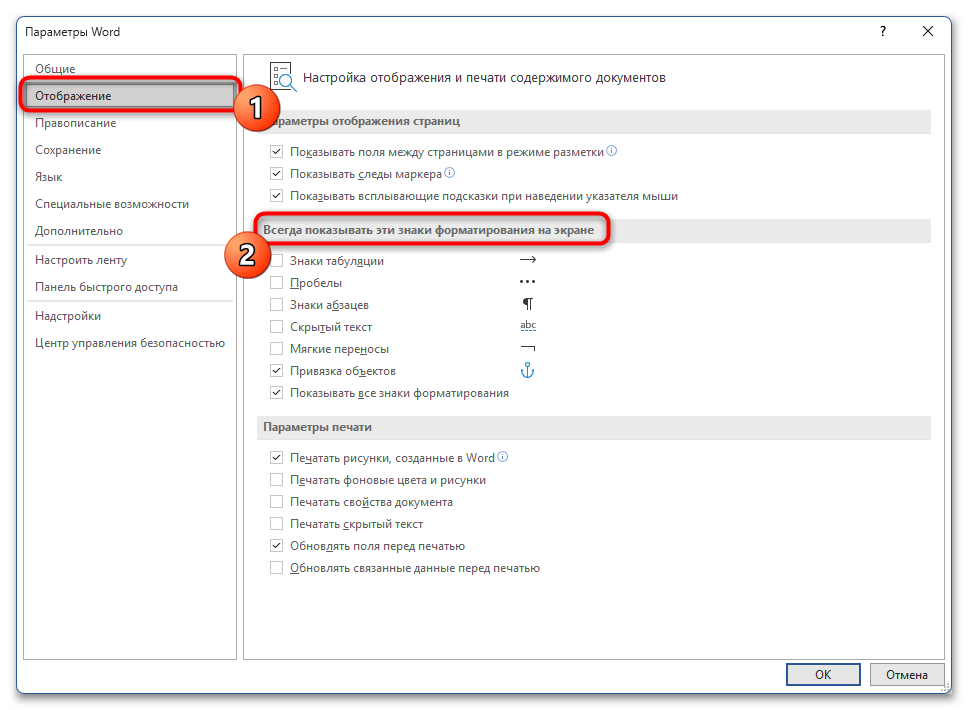Click the hidden text abc icon
Viewport: 968px width, 710px height.
click(528, 325)
